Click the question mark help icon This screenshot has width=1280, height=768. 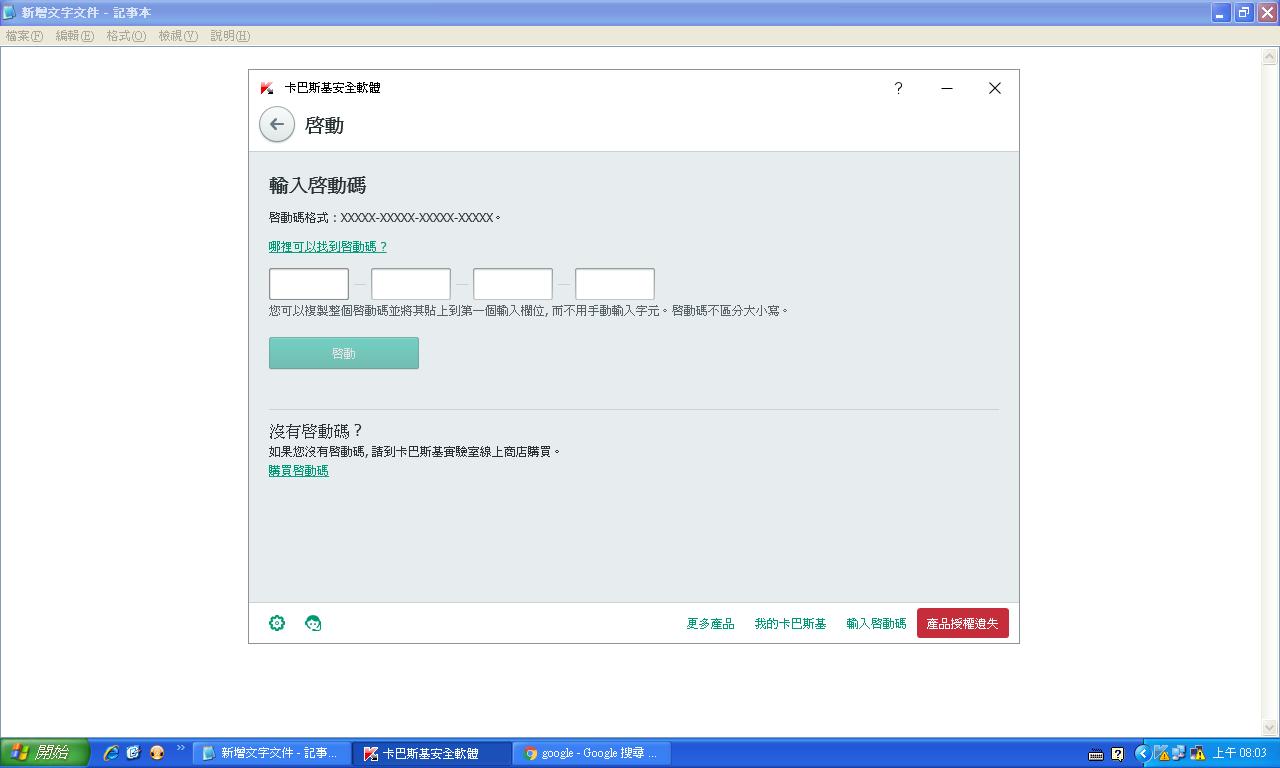point(898,88)
